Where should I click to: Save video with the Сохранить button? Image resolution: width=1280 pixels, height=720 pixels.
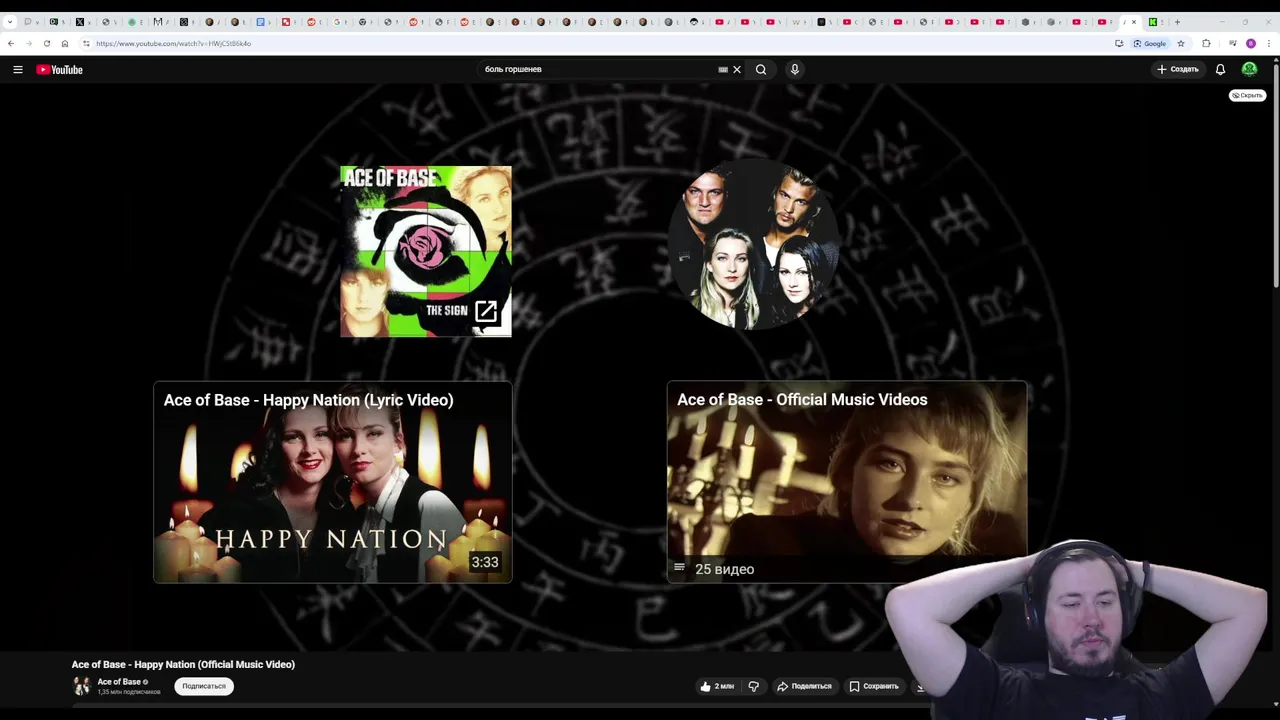click(x=874, y=686)
